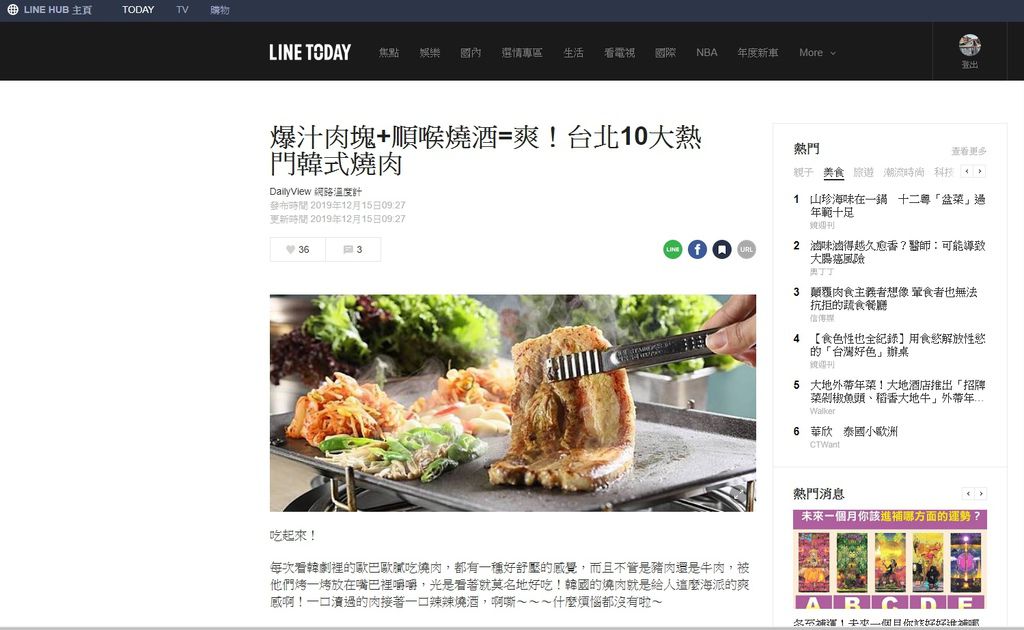Open the NBA section in the navigation bar
1024x630 pixels.
click(707, 53)
